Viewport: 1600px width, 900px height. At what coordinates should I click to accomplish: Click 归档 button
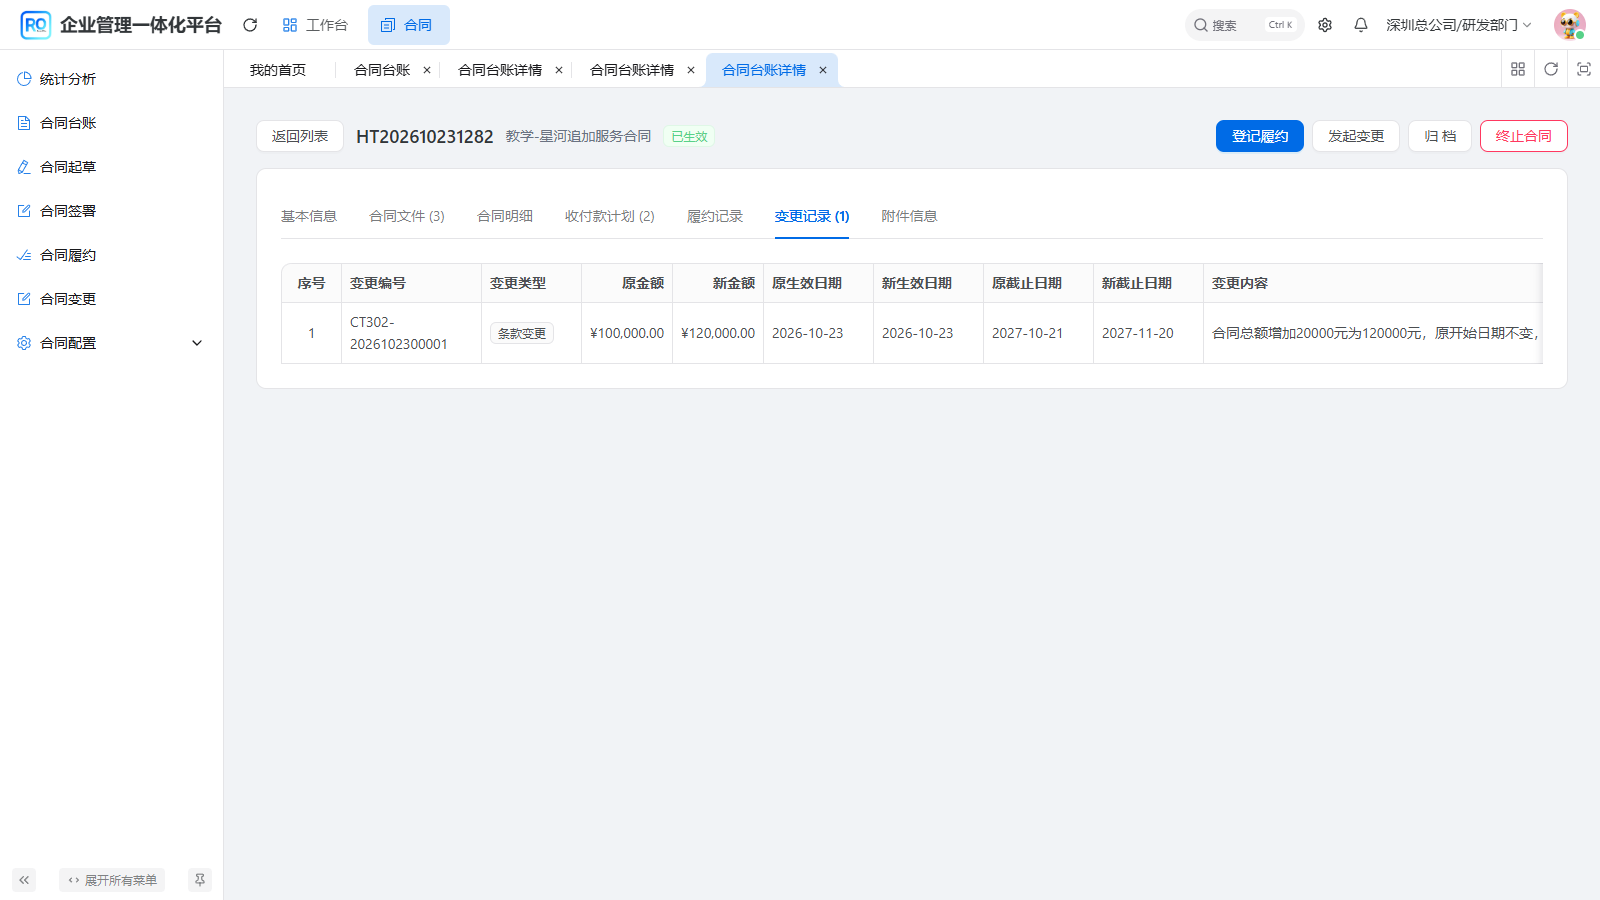pos(1440,136)
